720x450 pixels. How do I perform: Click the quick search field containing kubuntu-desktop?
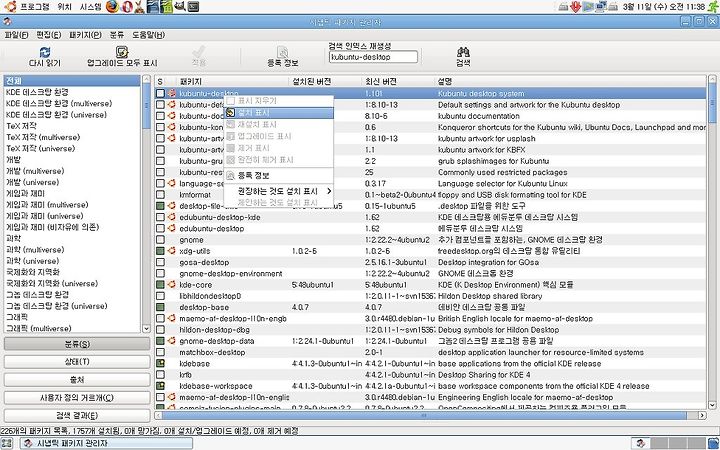[x=373, y=57]
